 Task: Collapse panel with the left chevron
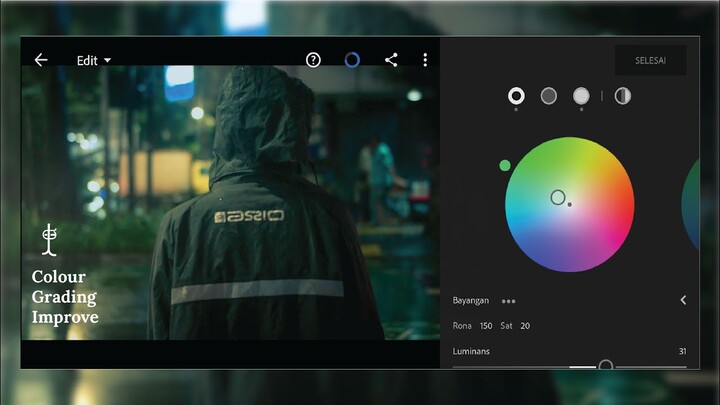point(683,300)
